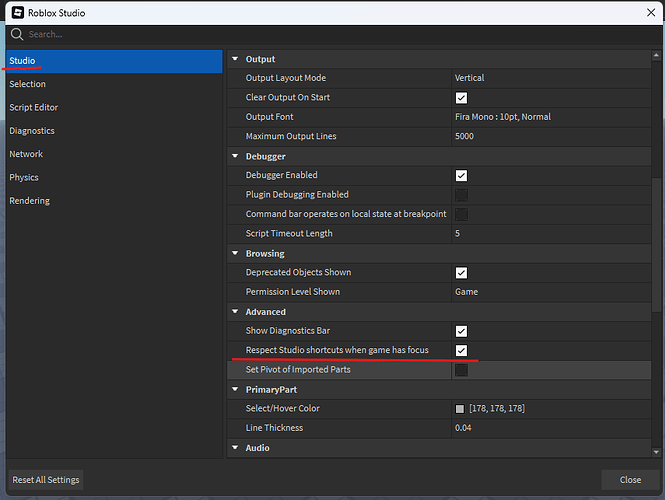Click the Set Pivot of Imported Parts label

tap(298, 369)
